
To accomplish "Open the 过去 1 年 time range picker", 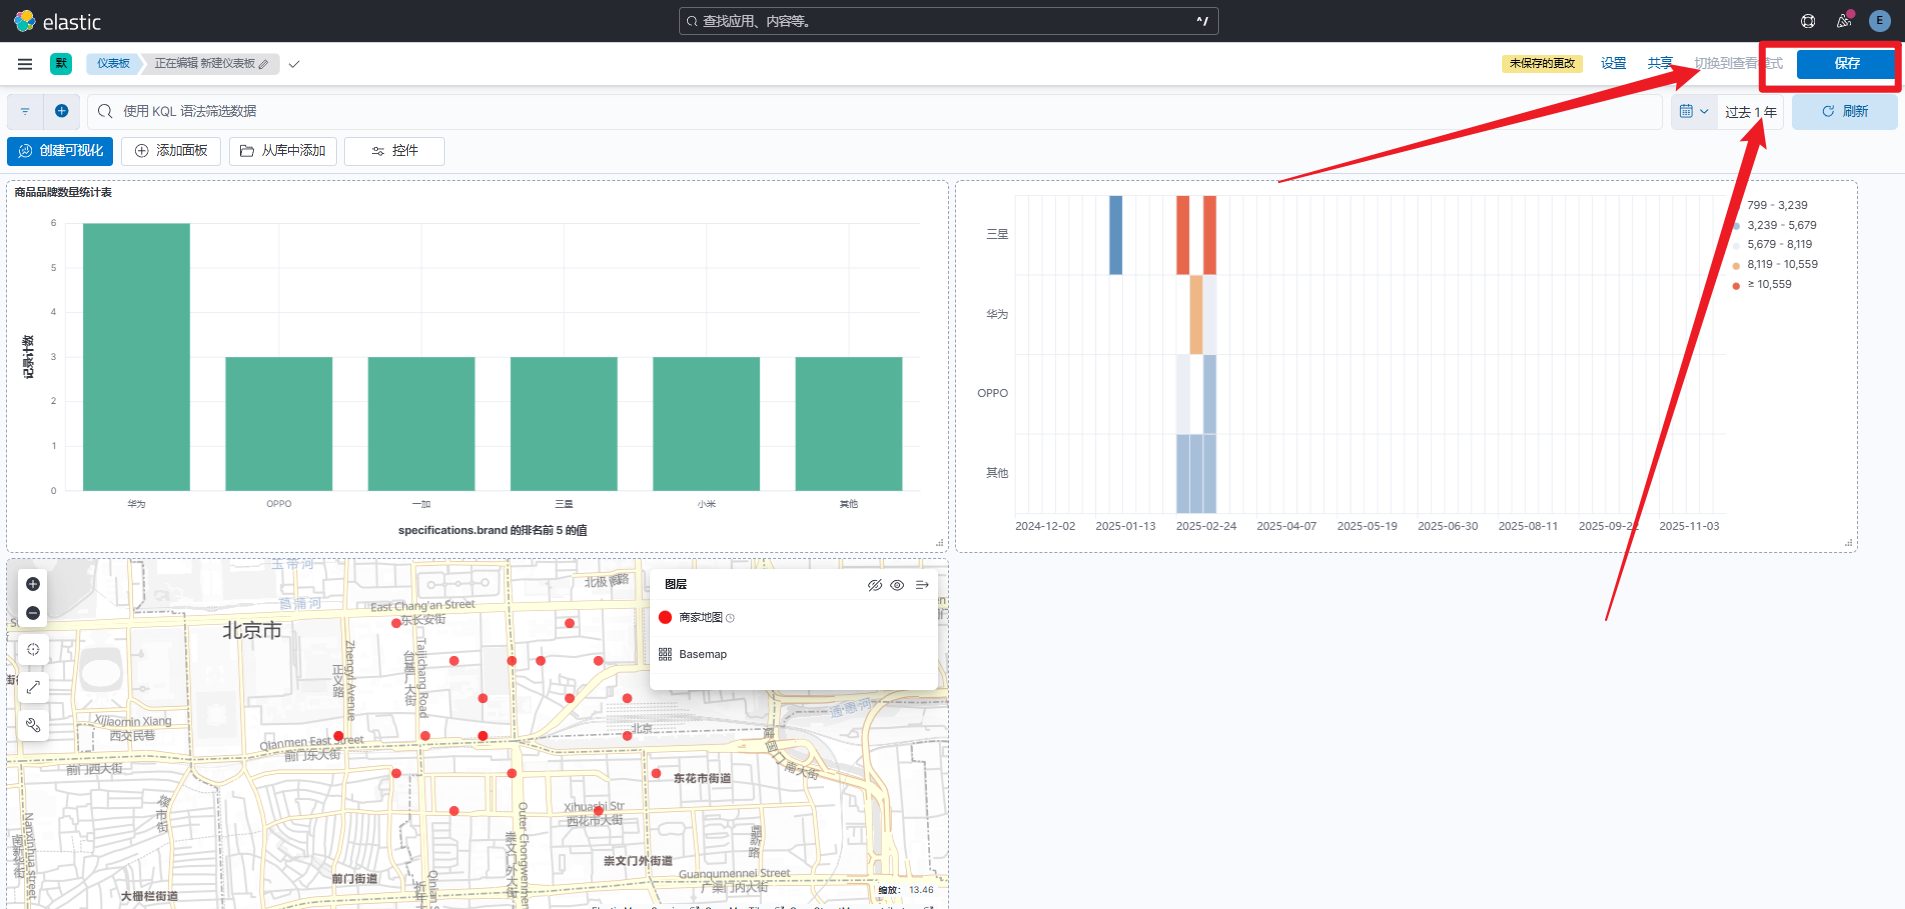I will [1751, 112].
